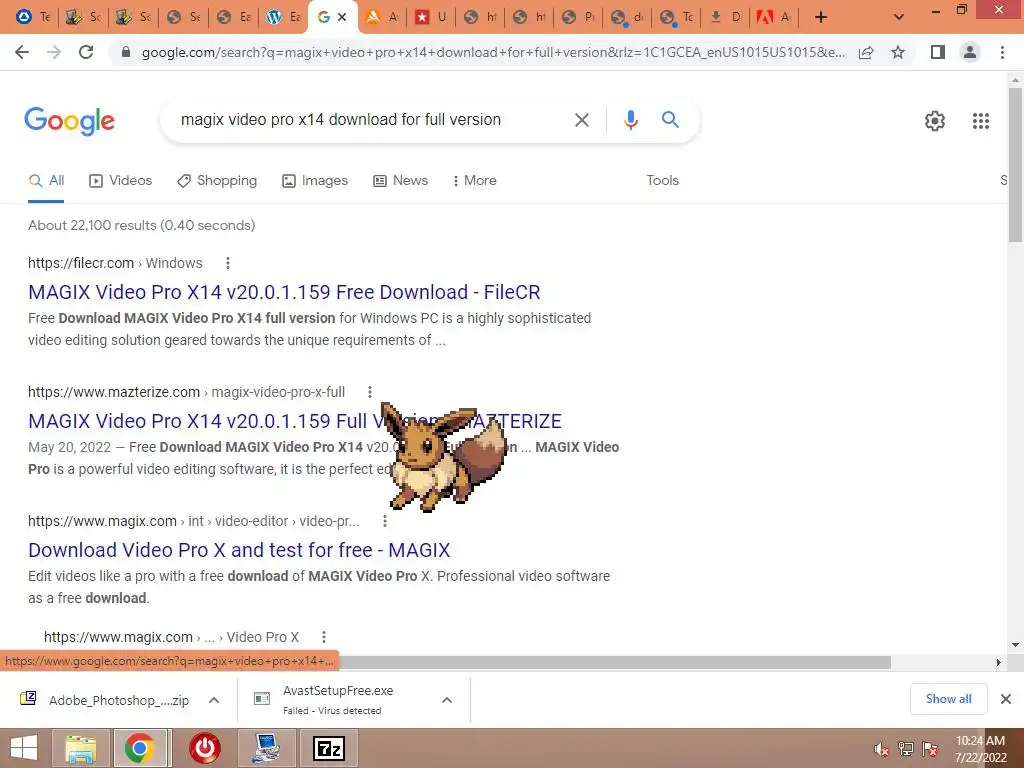Show all downloads

(948, 699)
